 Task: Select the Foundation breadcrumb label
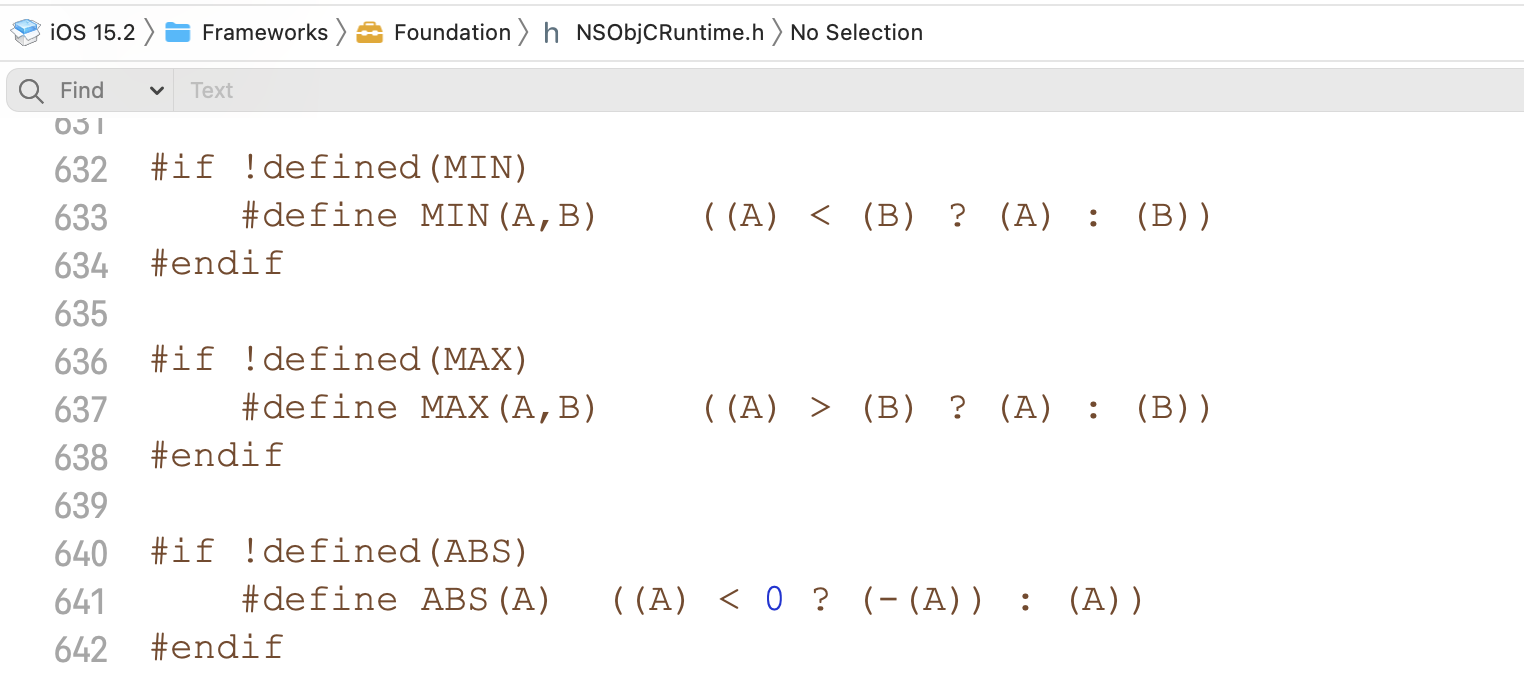point(452,32)
